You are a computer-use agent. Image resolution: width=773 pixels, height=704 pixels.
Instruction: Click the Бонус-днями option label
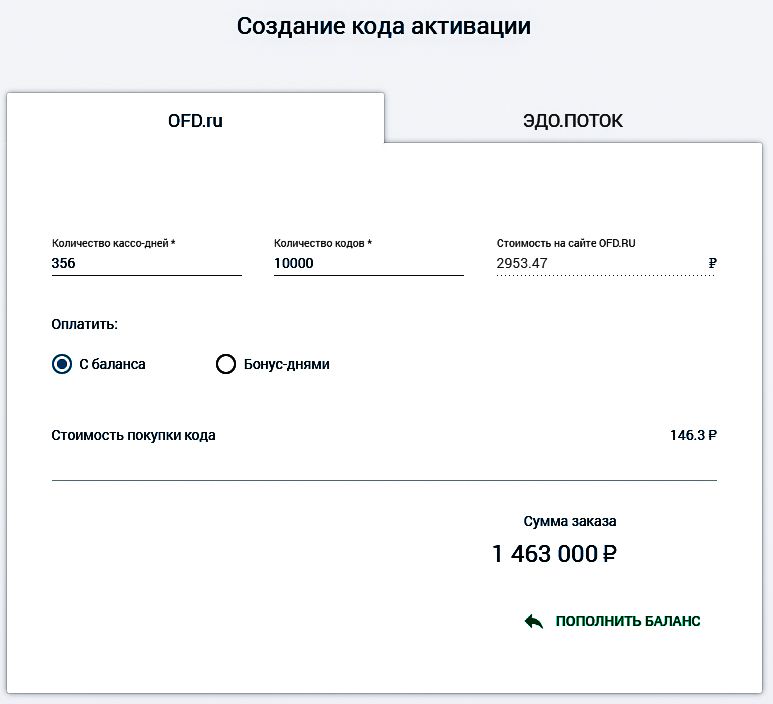[x=286, y=364]
